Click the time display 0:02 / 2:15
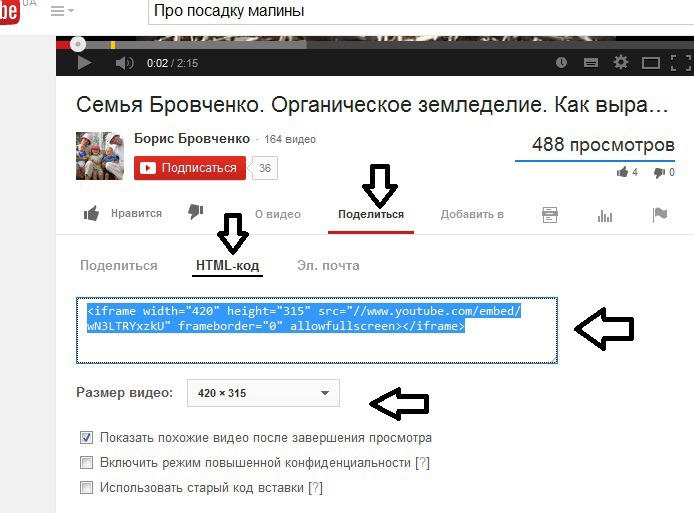Viewport: 694px width, 513px height. click(x=172, y=63)
